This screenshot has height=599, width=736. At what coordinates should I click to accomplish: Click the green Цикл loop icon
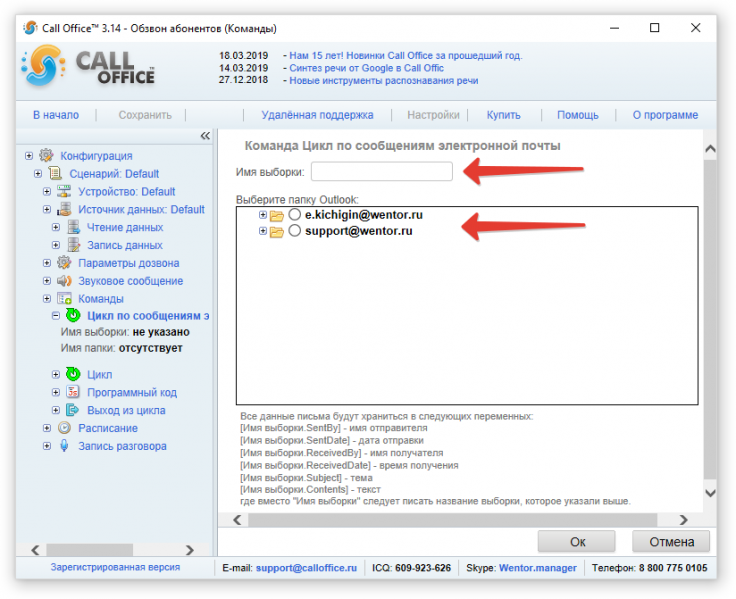(73, 374)
